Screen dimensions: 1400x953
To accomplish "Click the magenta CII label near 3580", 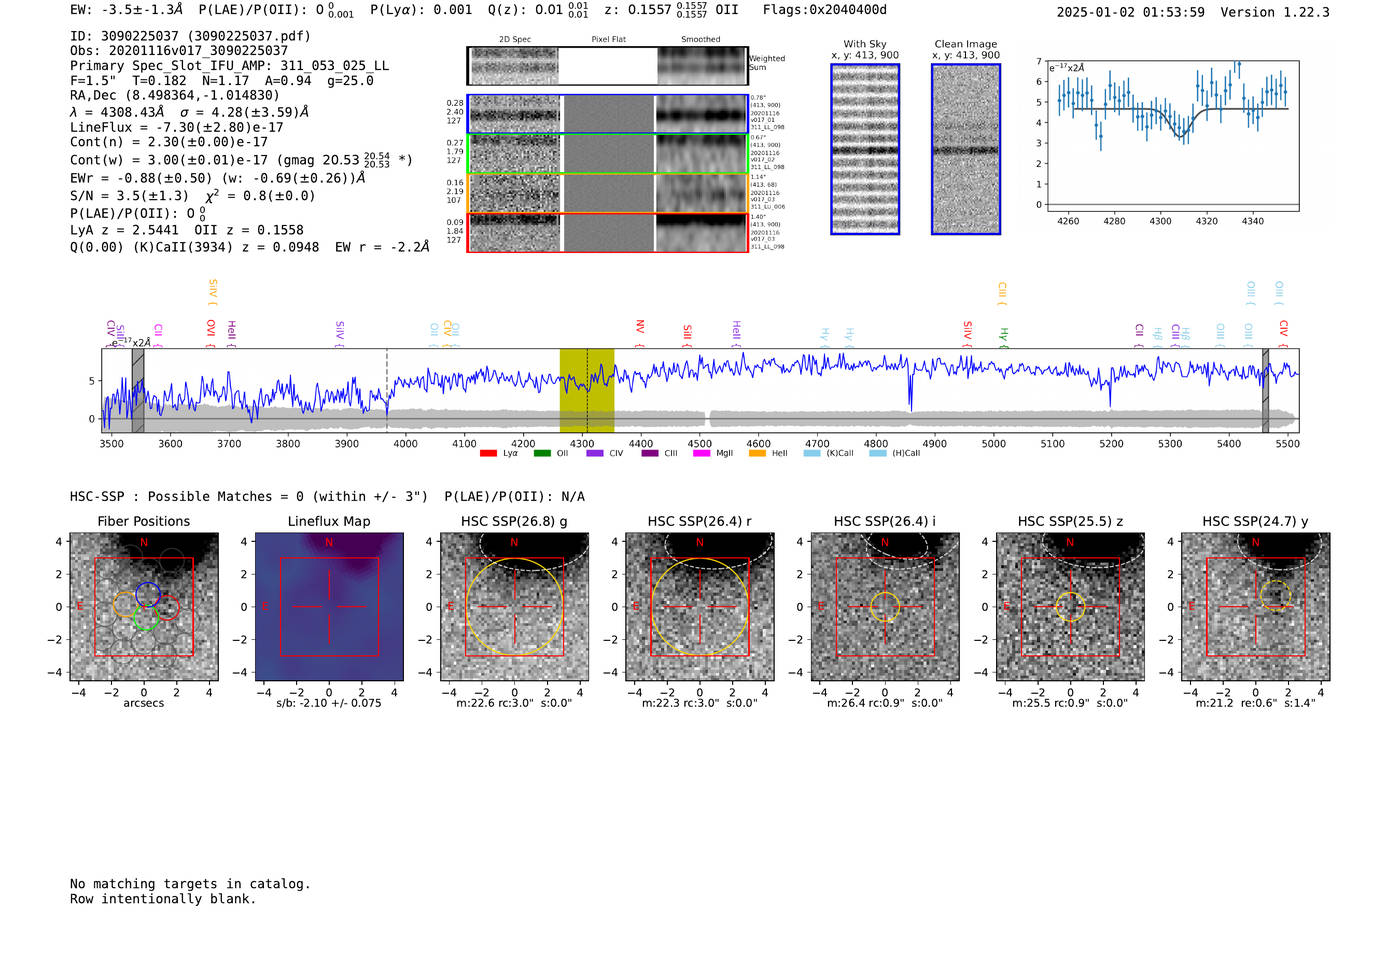I will pos(158,335).
